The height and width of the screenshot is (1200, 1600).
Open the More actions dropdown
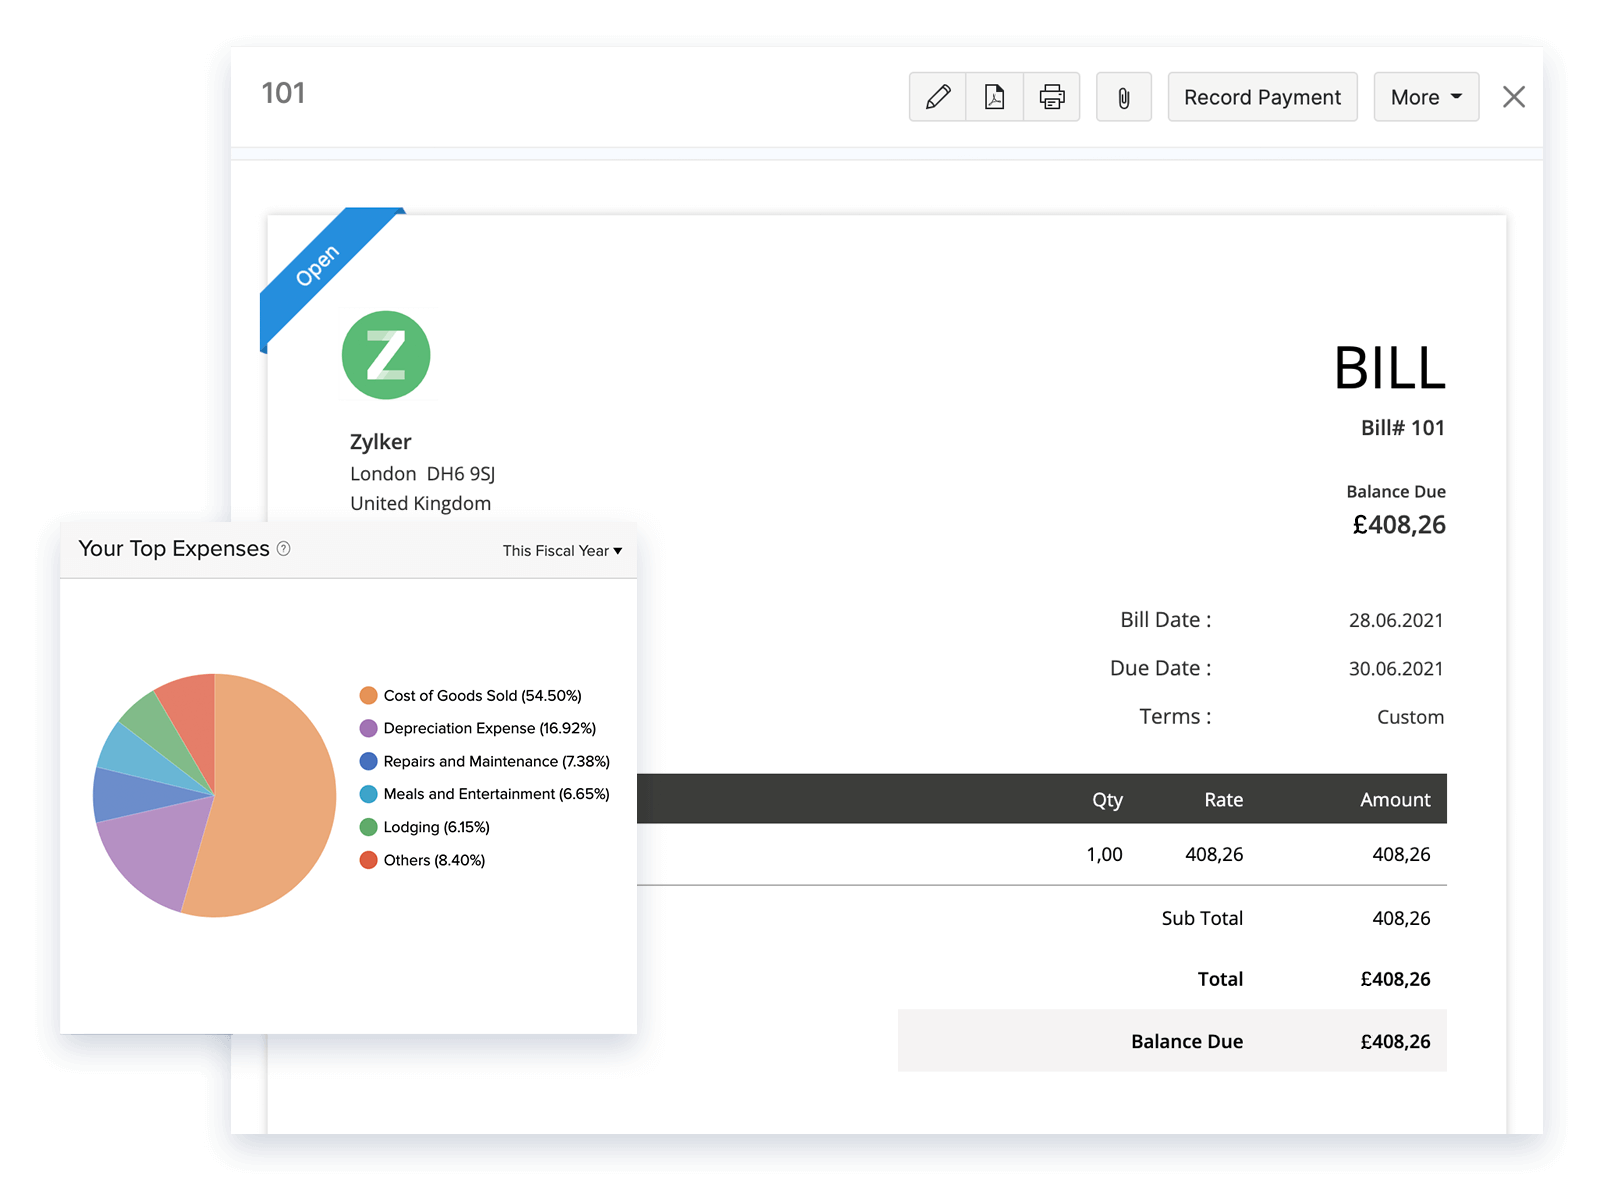tap(1425, 96)
